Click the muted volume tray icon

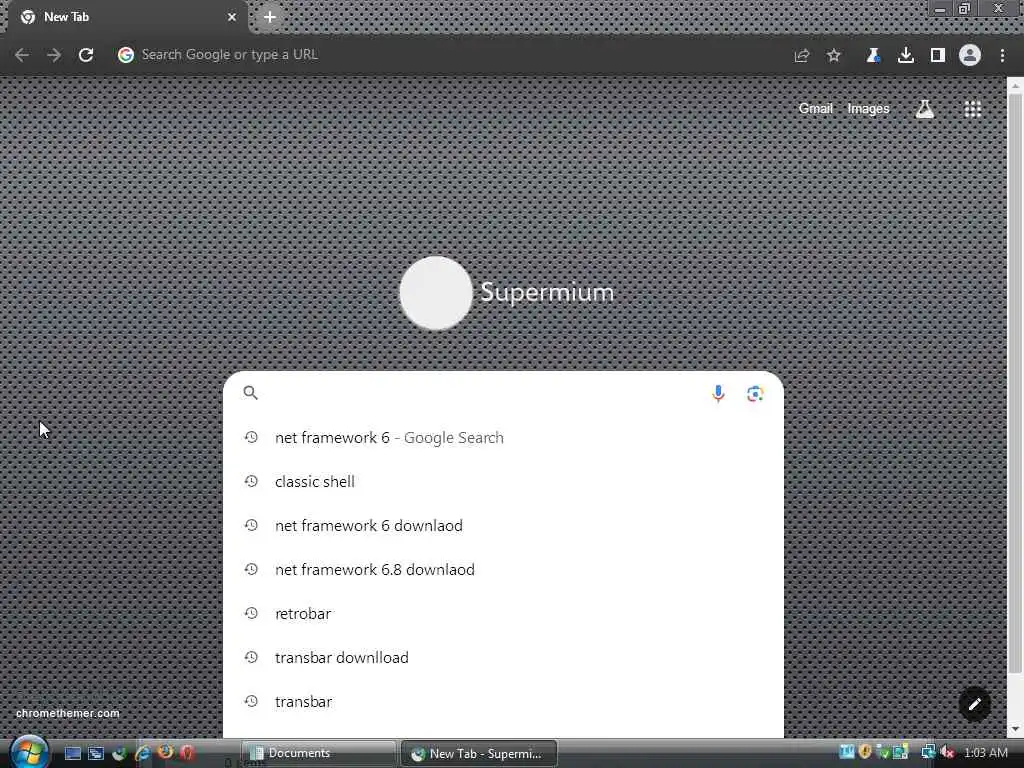[x=947, y=752]
